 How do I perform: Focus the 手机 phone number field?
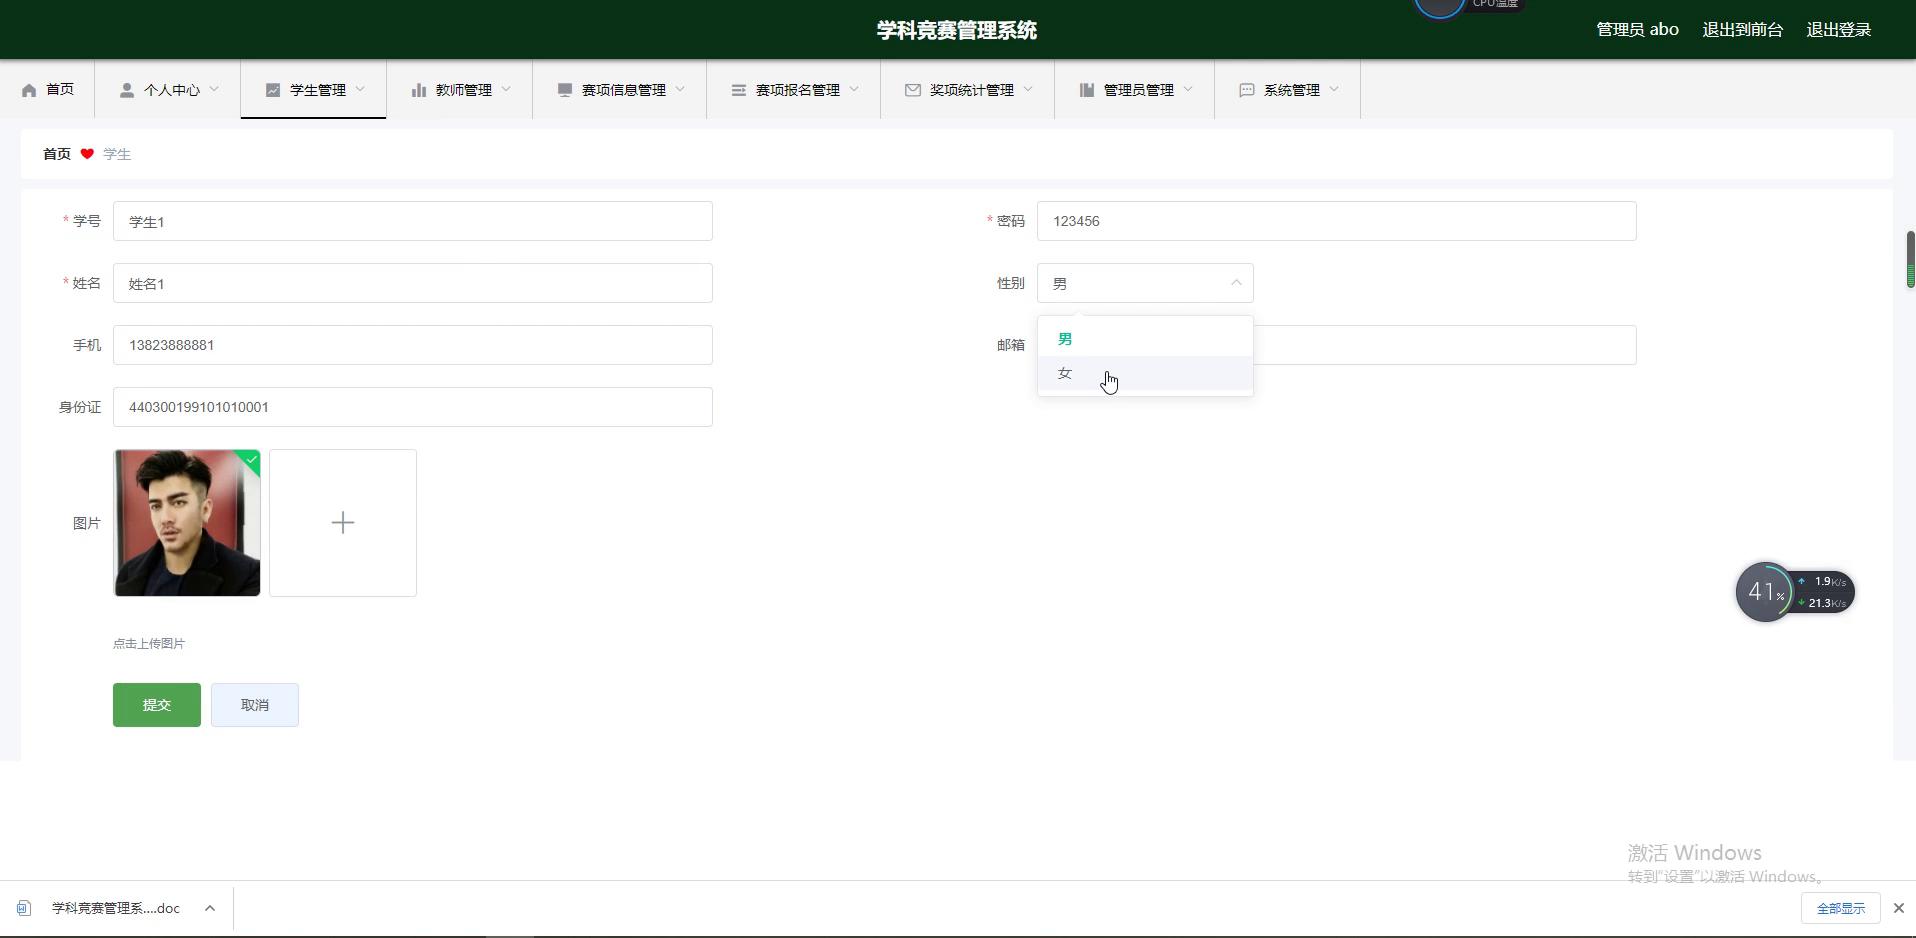(412, 345)
